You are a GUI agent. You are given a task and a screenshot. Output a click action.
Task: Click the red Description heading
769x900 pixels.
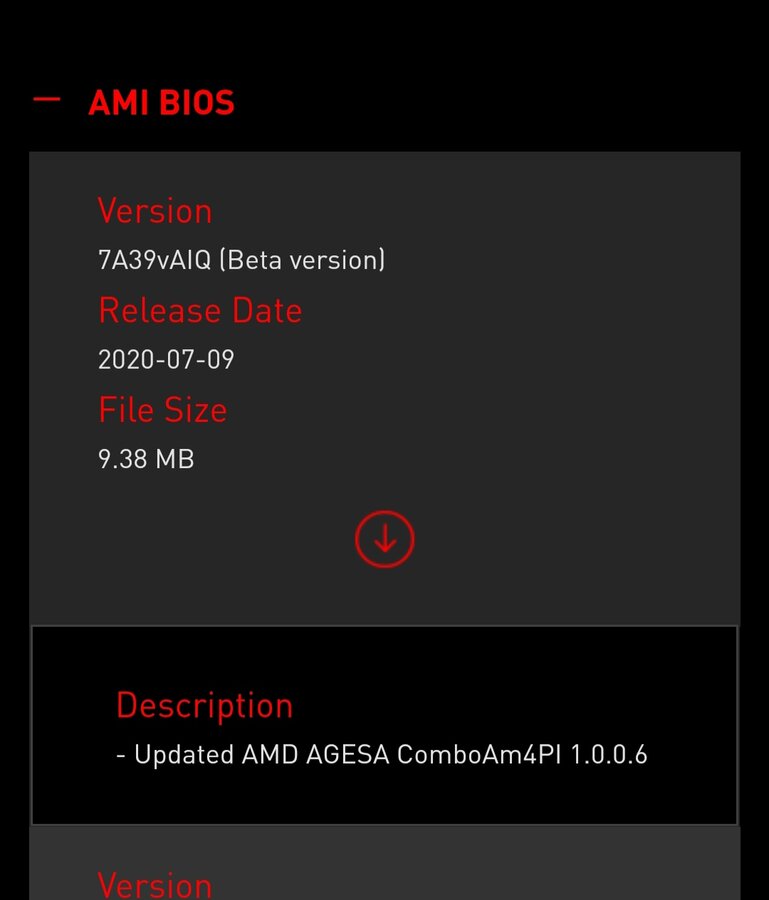(204, 705)
